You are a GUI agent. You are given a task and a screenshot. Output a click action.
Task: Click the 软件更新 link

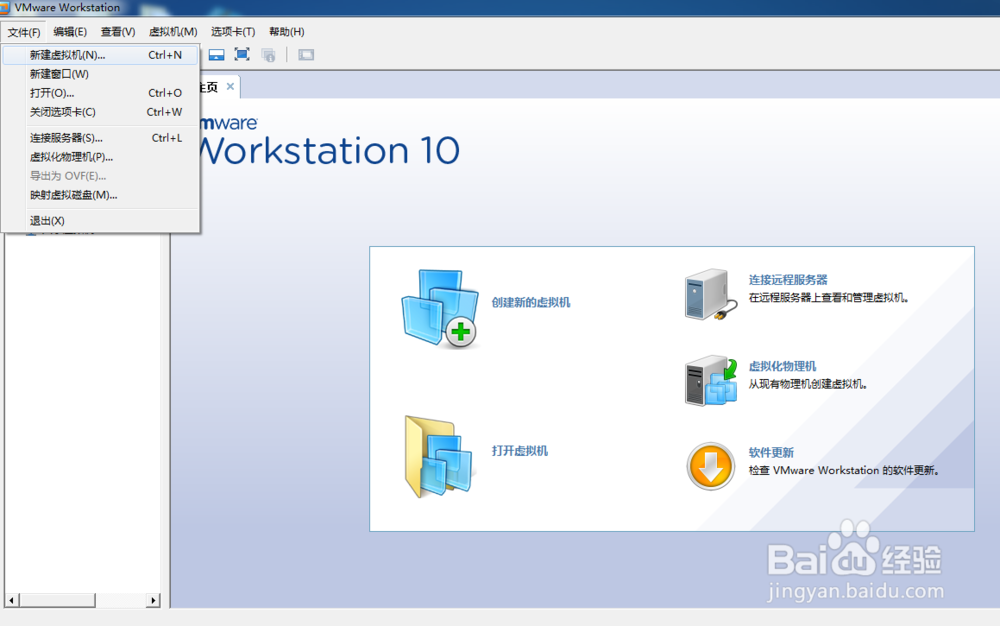tap(770, 452)
